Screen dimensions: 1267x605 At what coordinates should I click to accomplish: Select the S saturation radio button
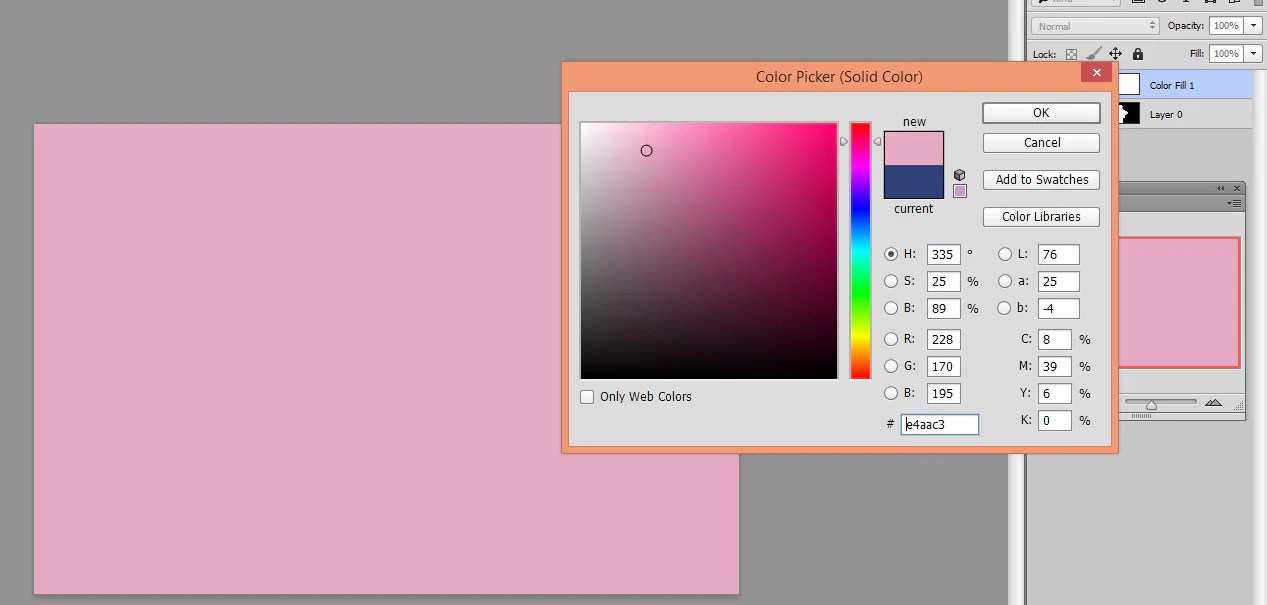(891, 282)
